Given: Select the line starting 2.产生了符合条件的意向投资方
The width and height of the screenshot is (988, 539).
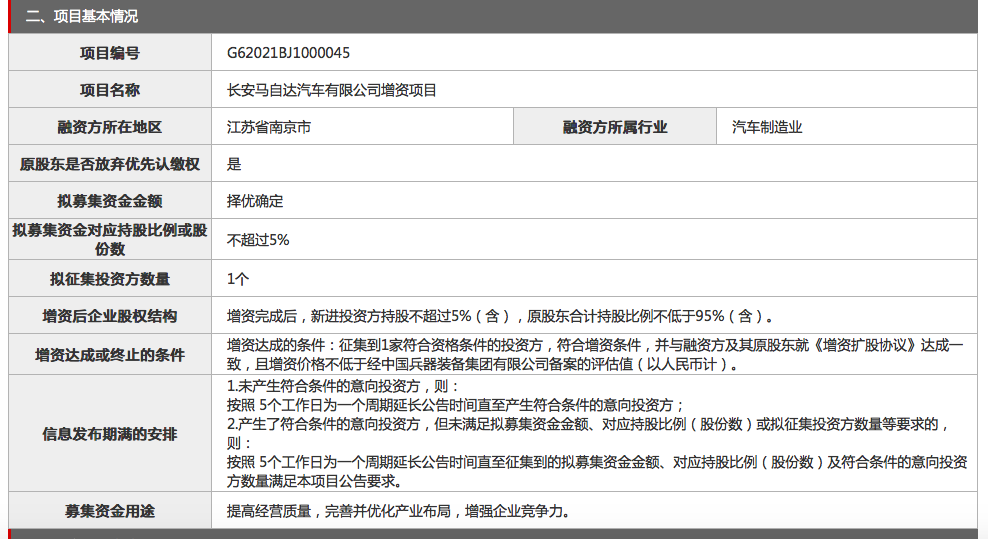Looking at the screenshot, I should pos(589,424).
